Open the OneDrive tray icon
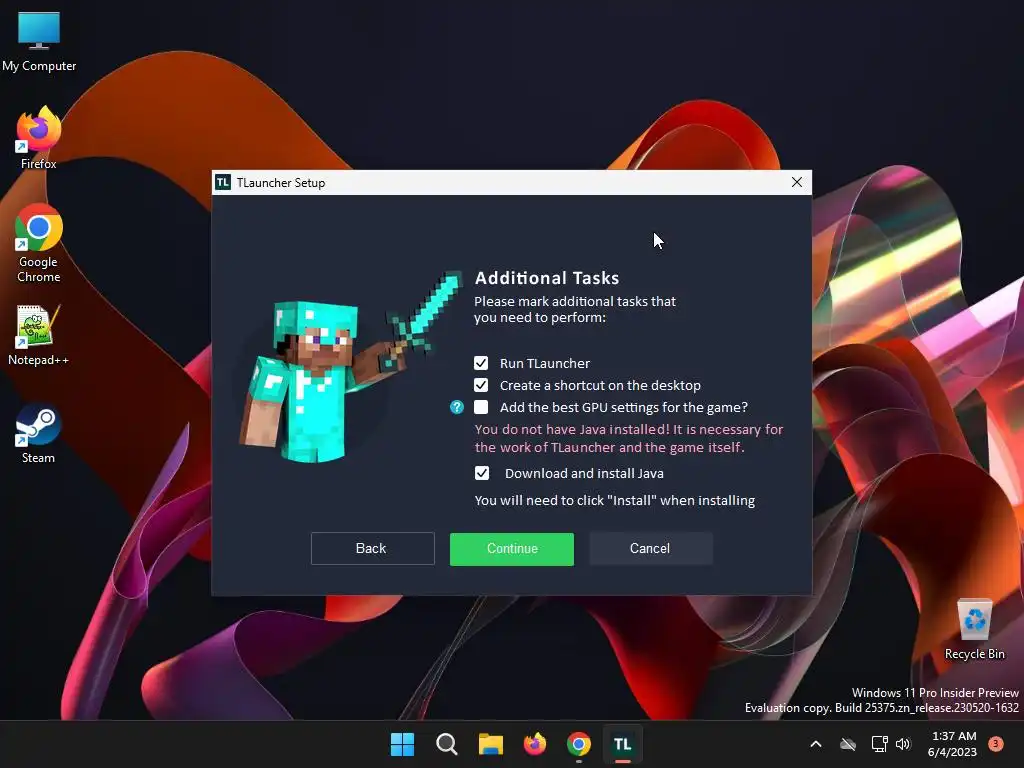This screenshot has height=768, width=1024. (x=848, y=744)
